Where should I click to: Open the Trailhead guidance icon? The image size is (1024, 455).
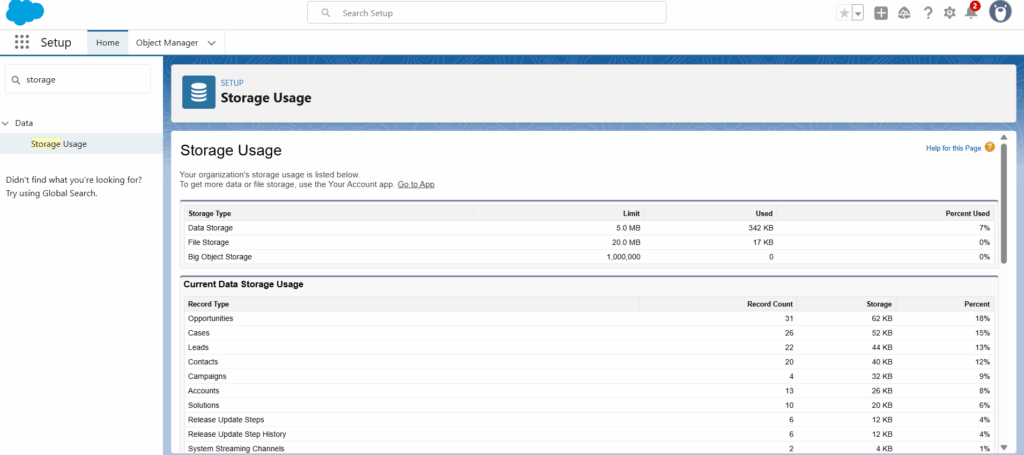coord(904,13)
